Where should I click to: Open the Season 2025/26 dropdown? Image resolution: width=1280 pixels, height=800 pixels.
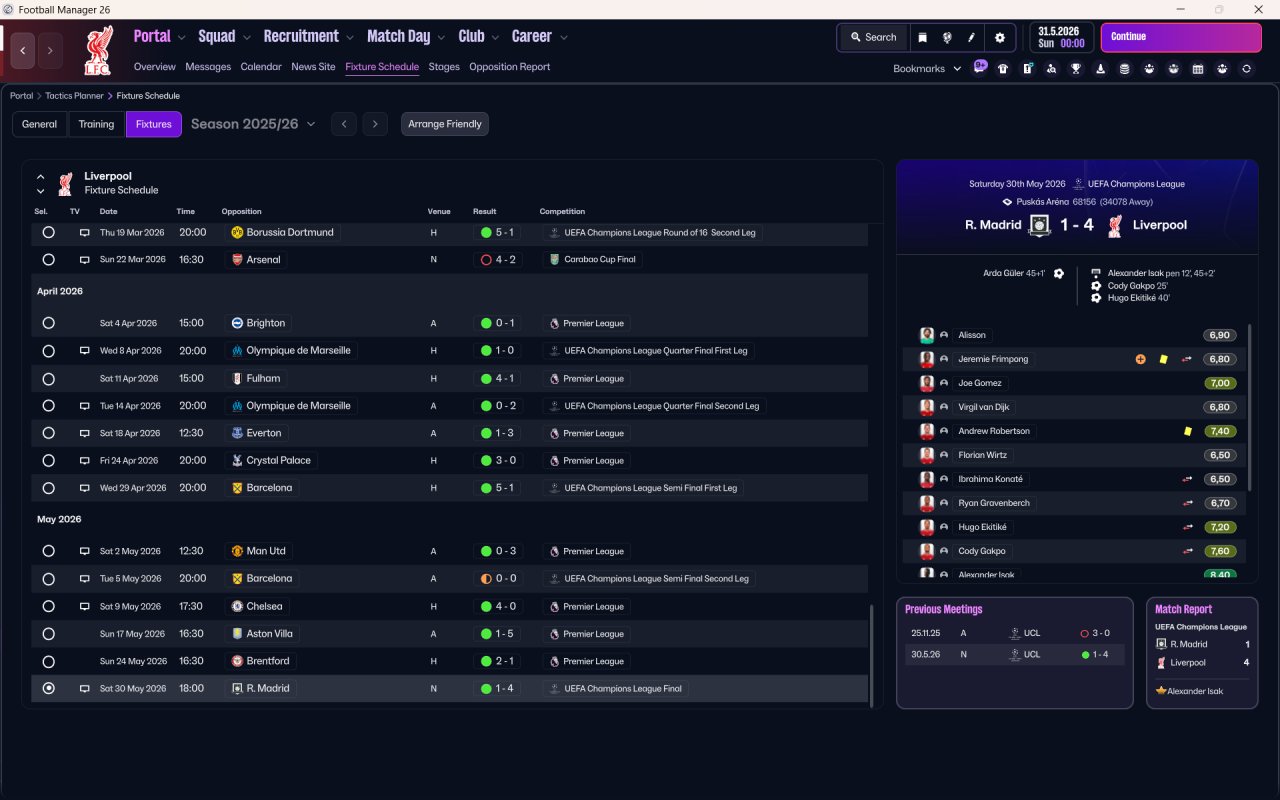point(253,124)
